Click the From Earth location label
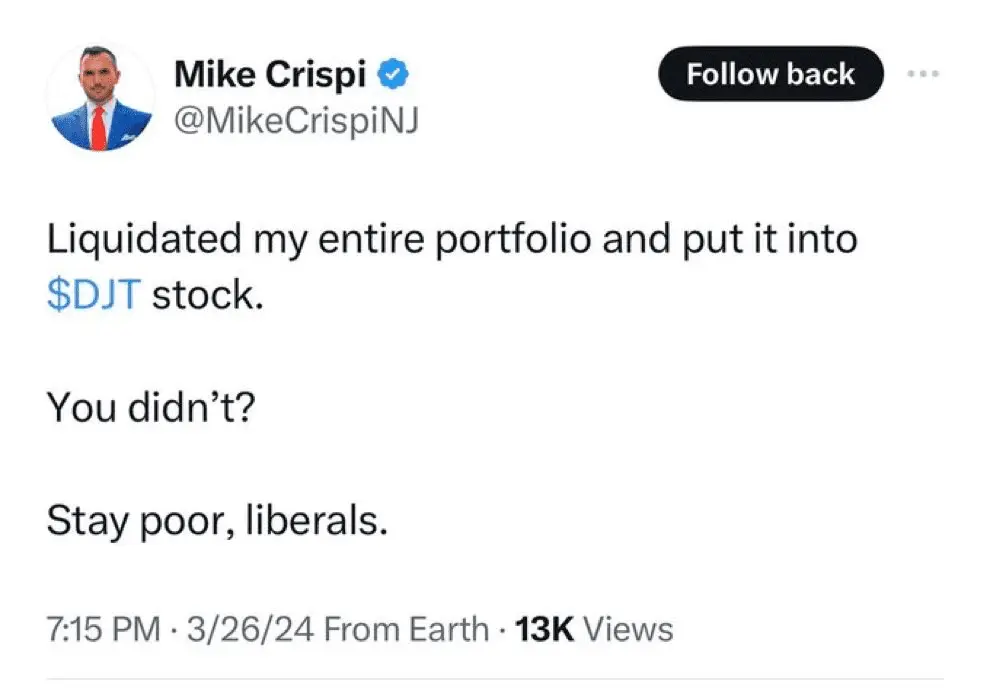The image size is (990, 700). point(406,629)
